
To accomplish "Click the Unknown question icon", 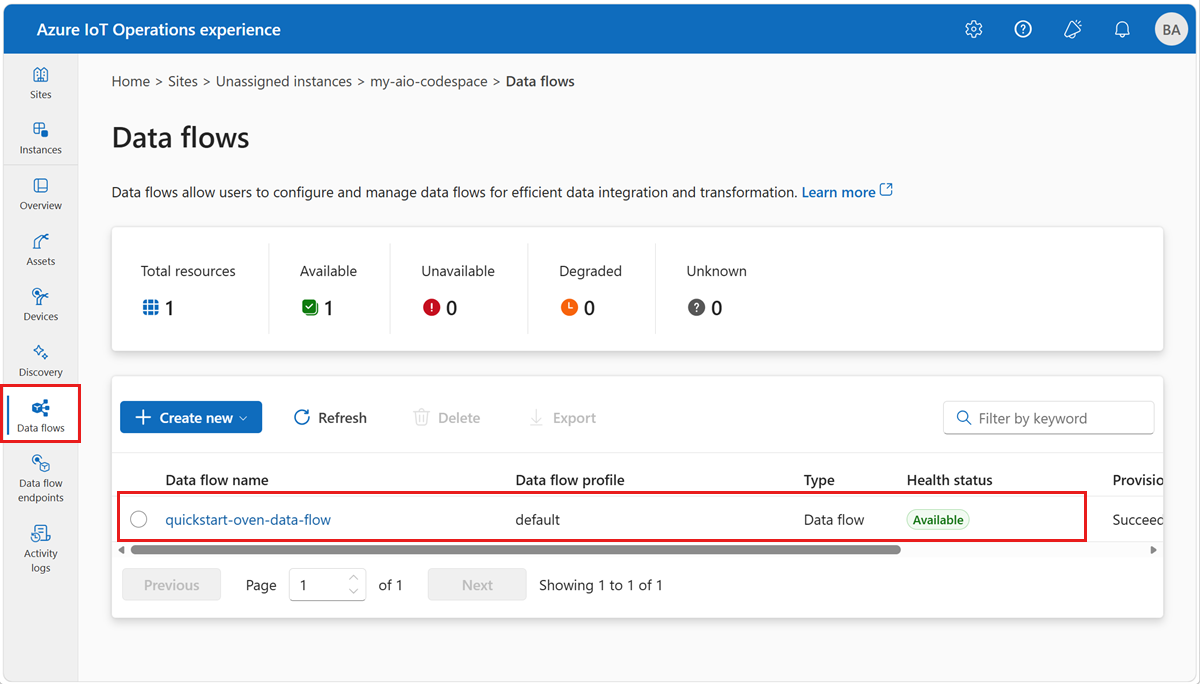I will pos(696,308).
